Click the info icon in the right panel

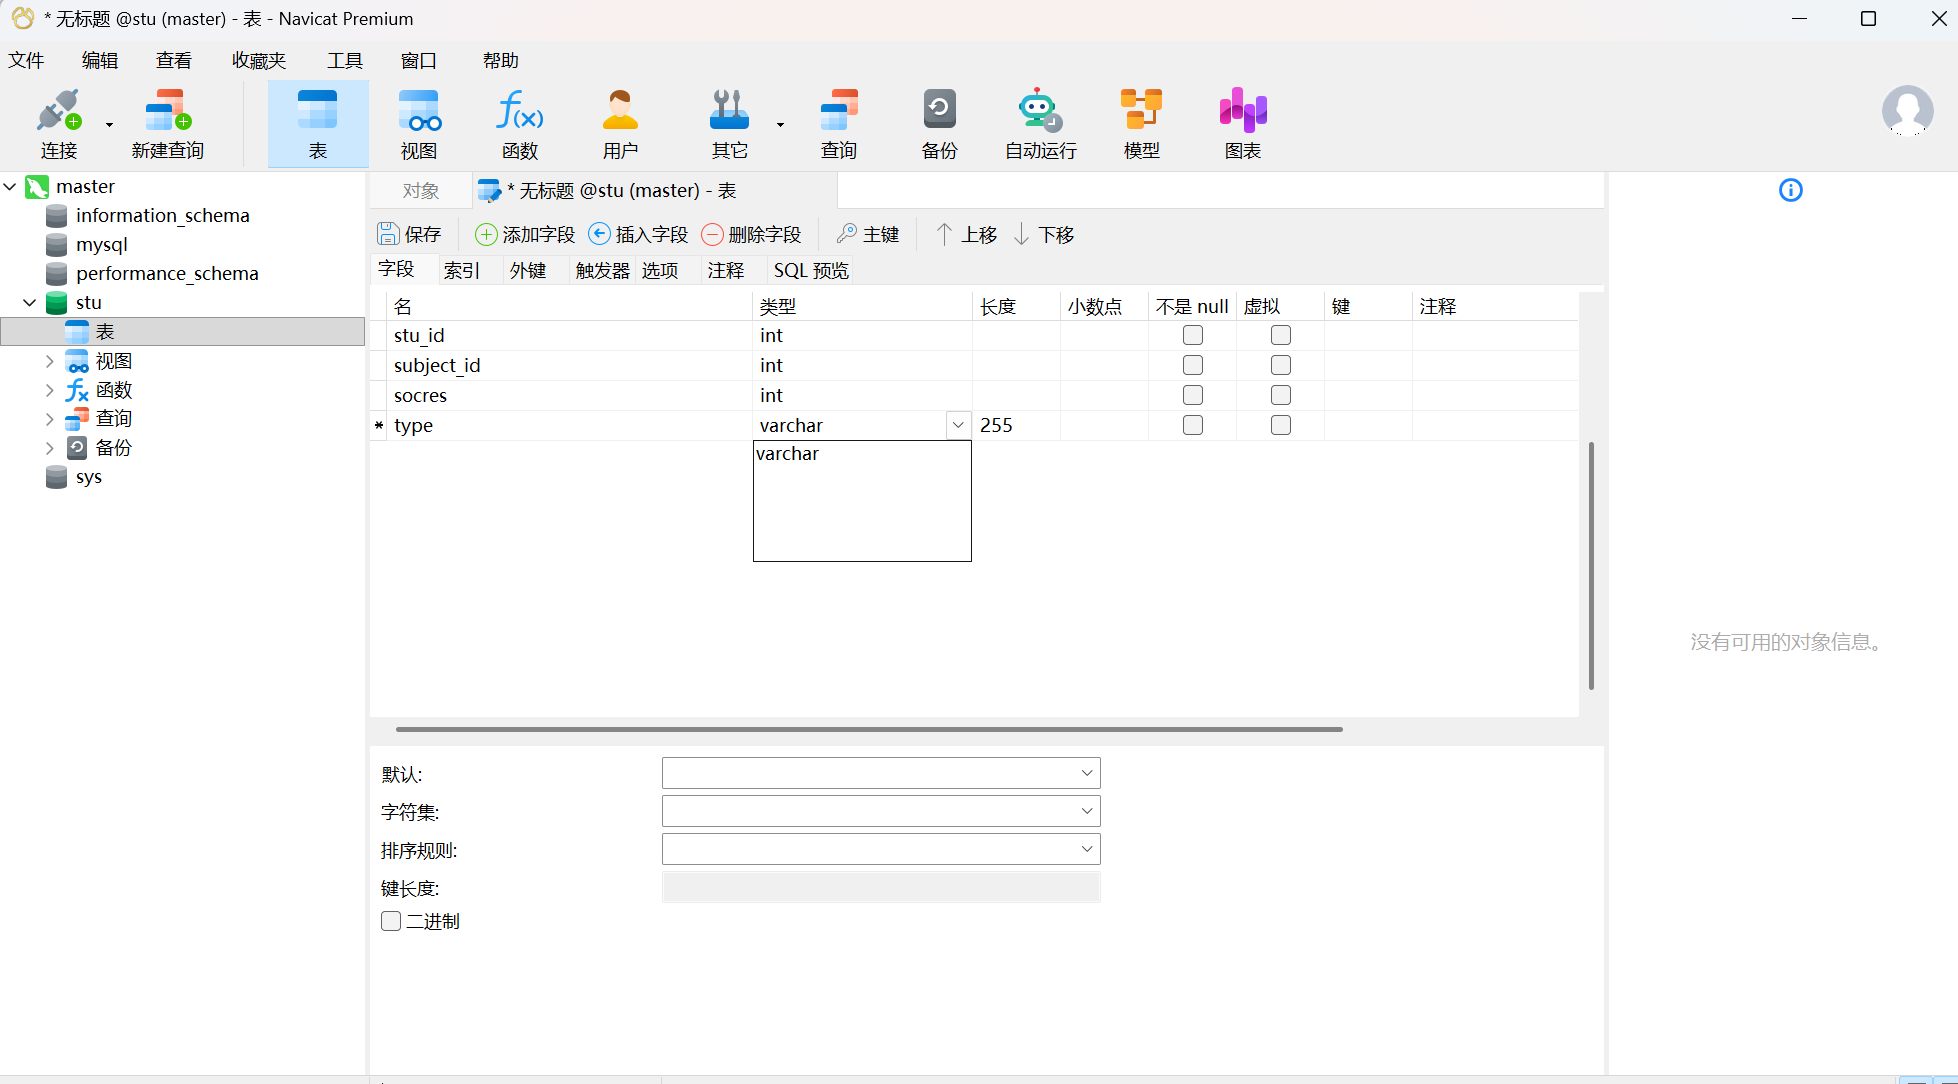[x=1790, y=190]
